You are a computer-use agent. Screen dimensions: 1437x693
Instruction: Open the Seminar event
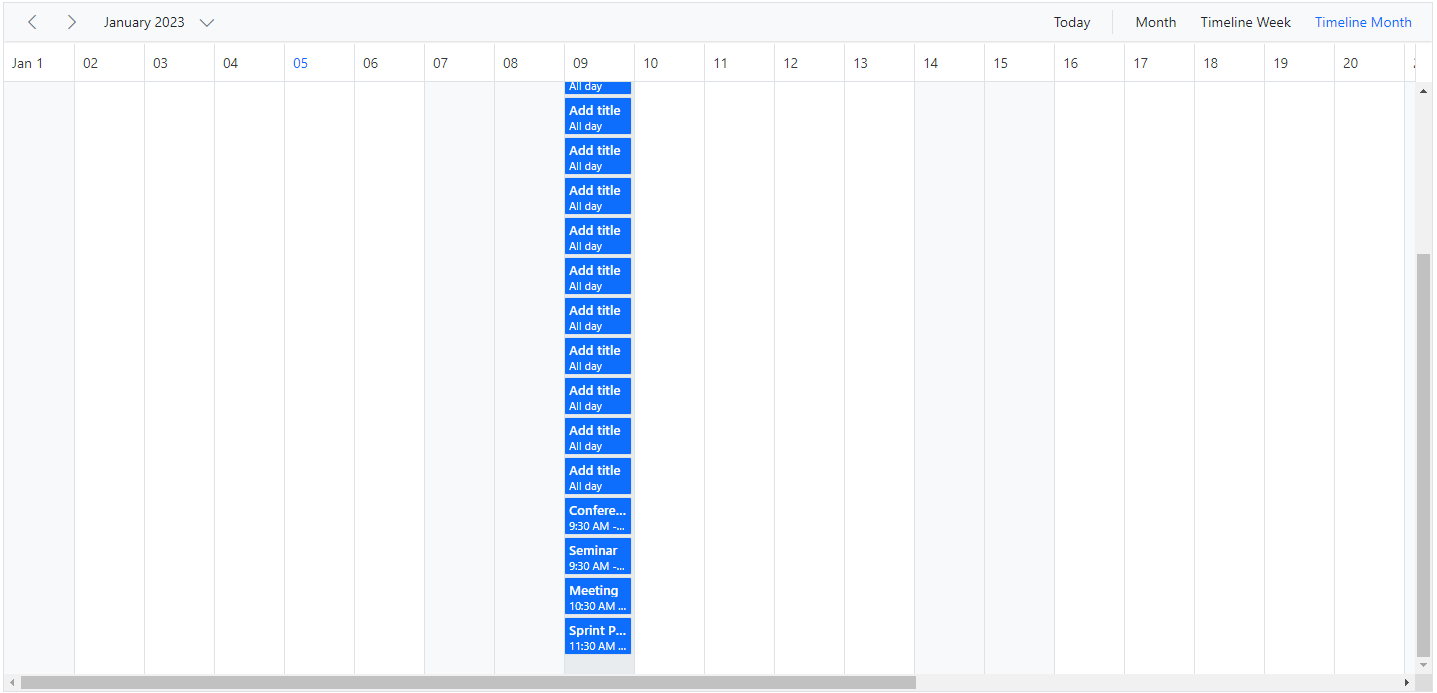pyautogui.click(x=598, y=556)
